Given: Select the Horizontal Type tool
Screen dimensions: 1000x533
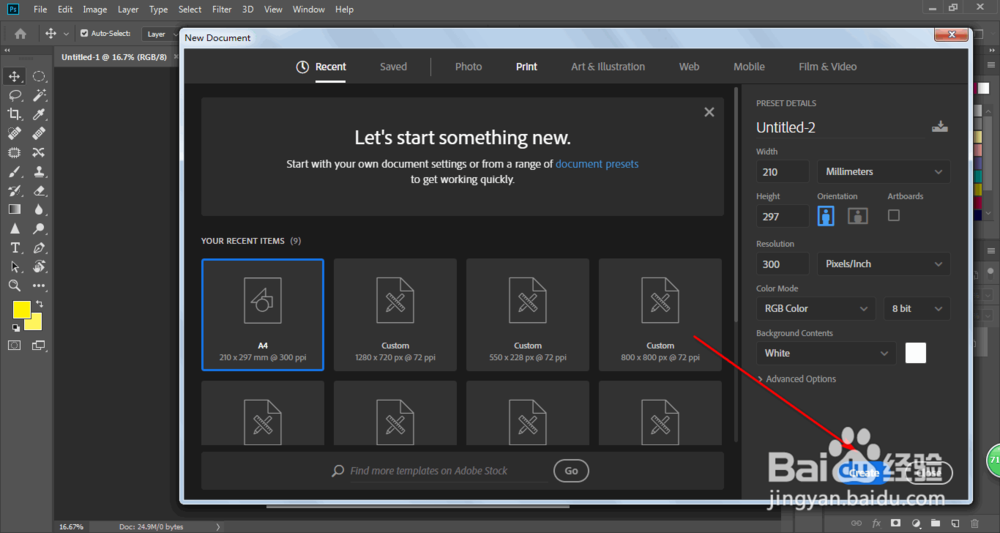Looking at the screenshot, I should [x=14, y=247].
